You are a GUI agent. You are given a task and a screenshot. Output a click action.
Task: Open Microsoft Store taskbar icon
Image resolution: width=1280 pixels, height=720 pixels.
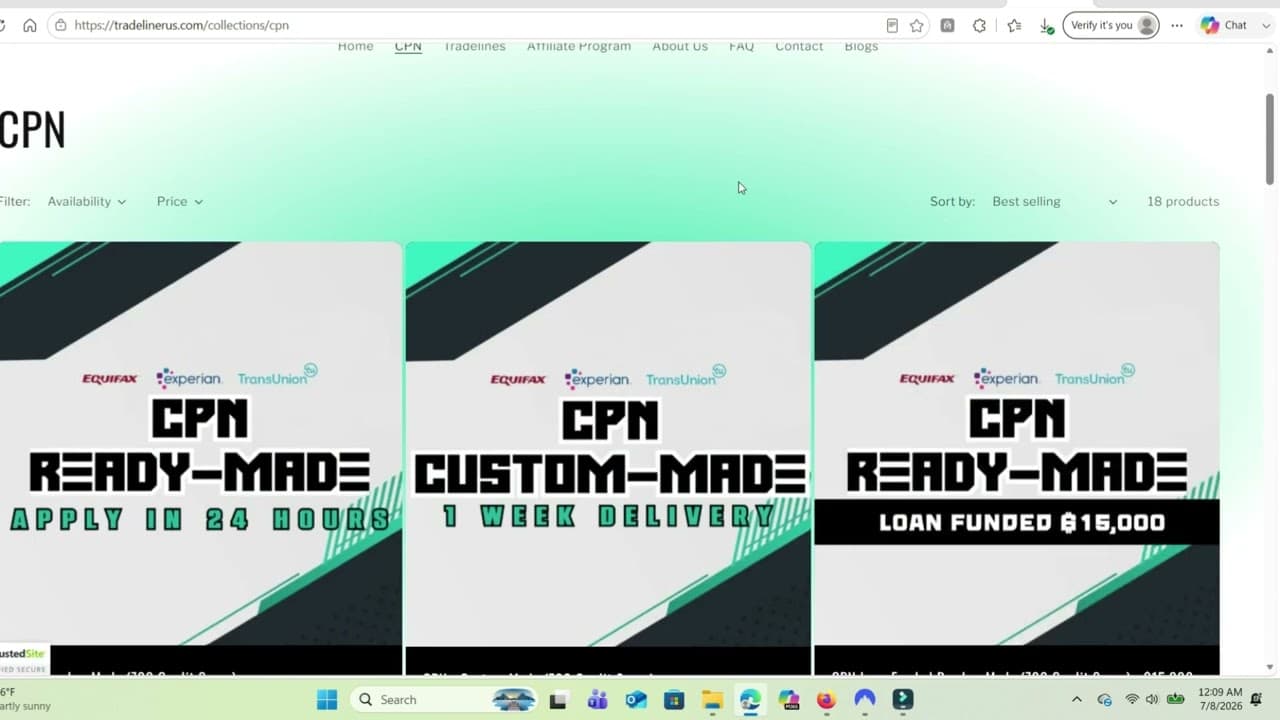(x=674, y=700)
